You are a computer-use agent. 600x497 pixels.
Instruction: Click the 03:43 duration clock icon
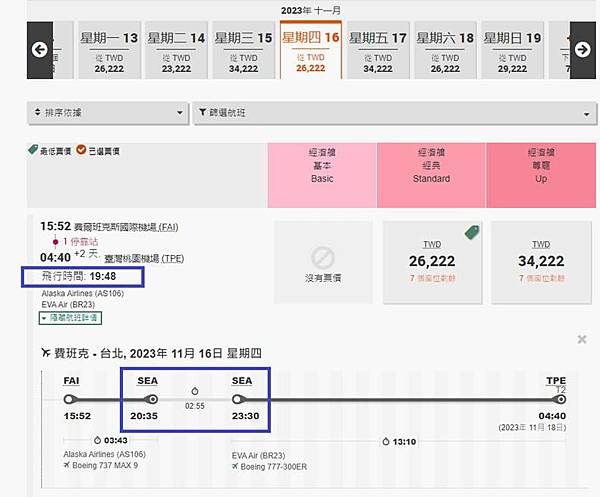click(x=98, y=440)
